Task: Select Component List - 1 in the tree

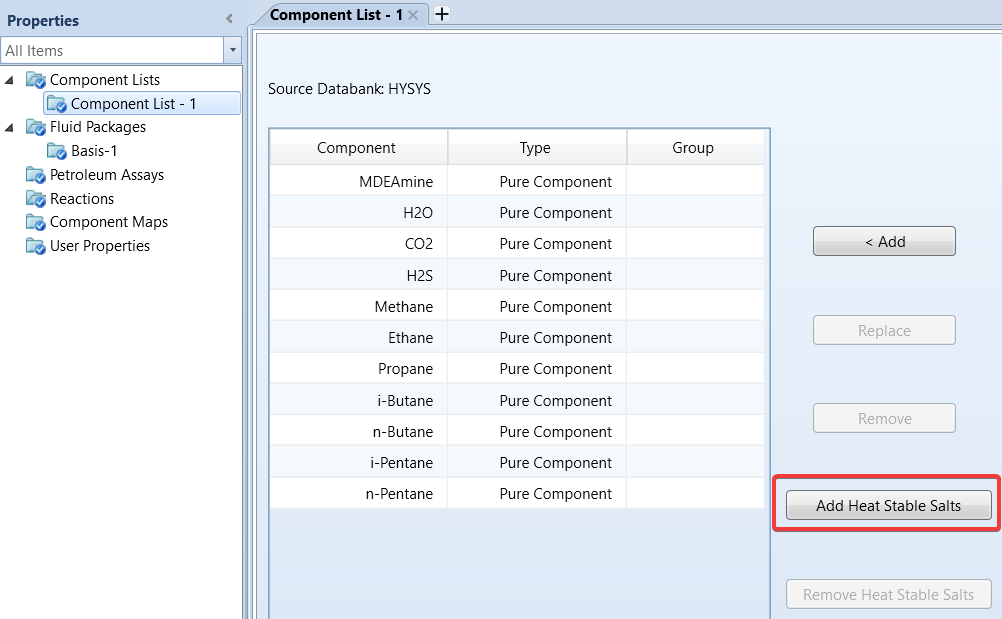Action: click(133, 104)
